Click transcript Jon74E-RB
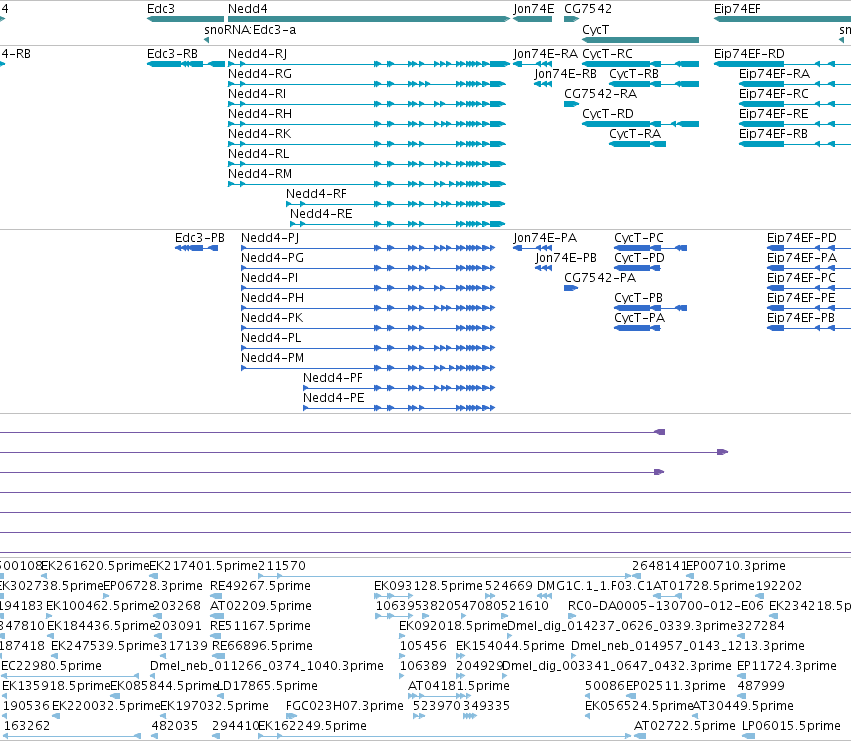The height and width of the screenshot is (741, 851). pos(566,74)
